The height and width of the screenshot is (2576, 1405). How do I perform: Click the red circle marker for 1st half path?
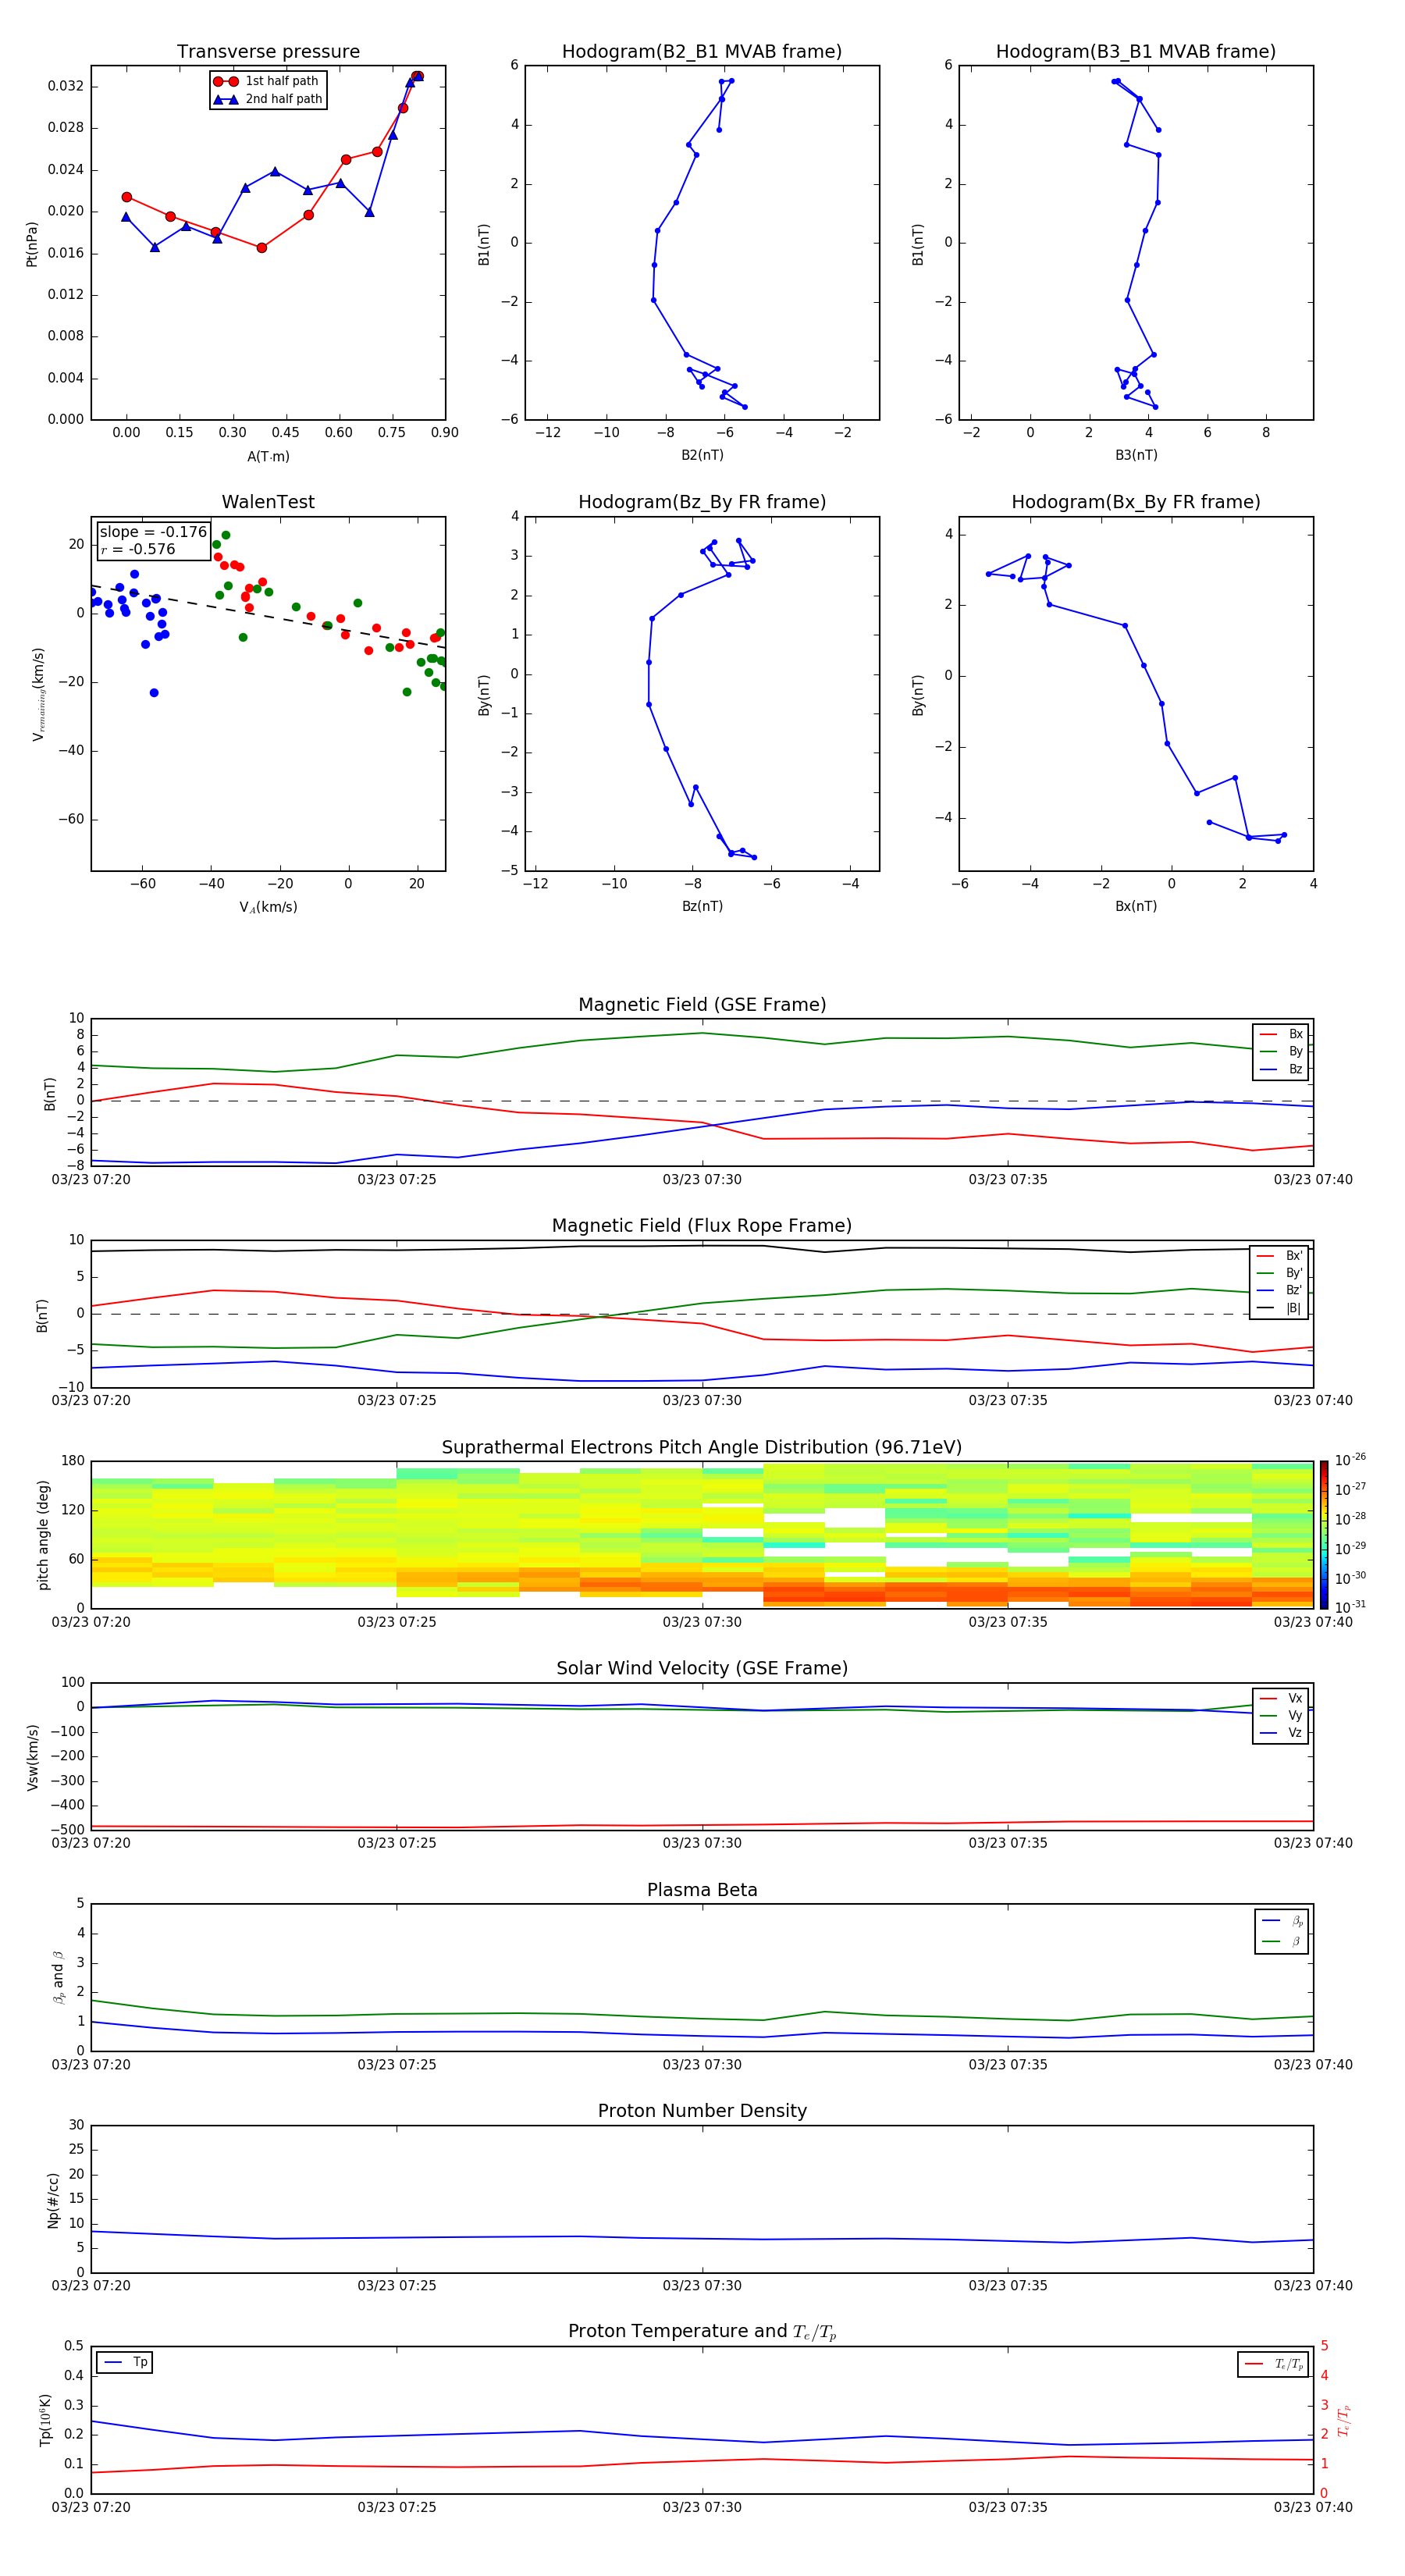226,81
